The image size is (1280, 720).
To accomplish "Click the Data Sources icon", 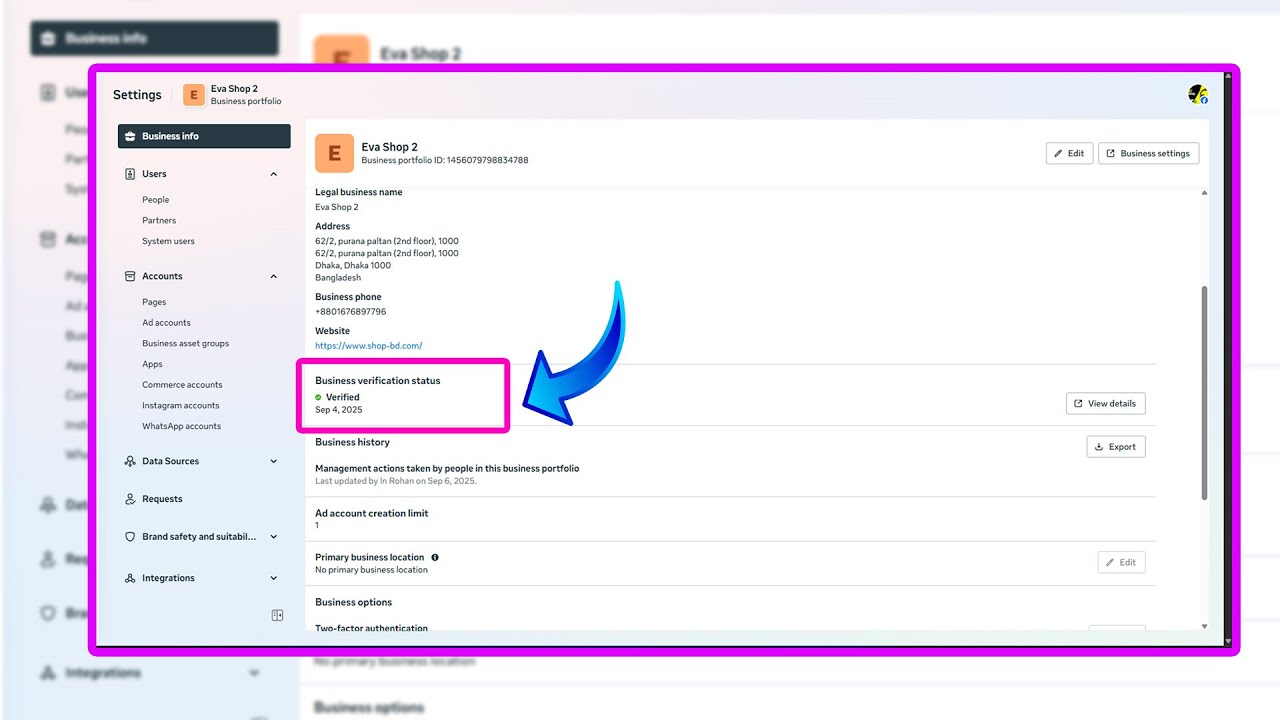I will (130, 461).
